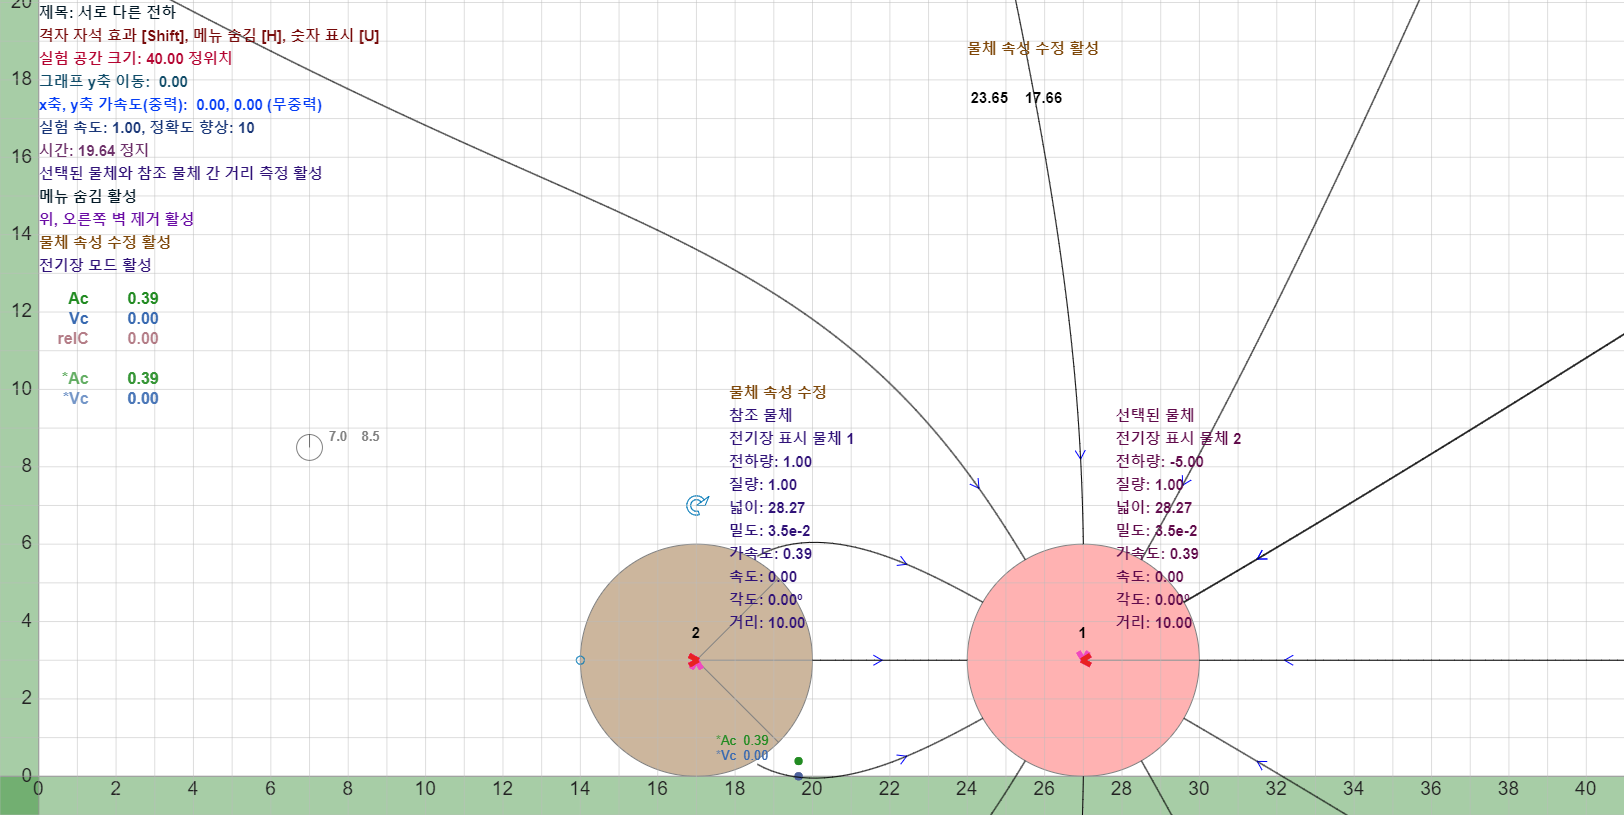Click the 실험 속도 and 정확도 향상 line

click(x=147, y=127)
